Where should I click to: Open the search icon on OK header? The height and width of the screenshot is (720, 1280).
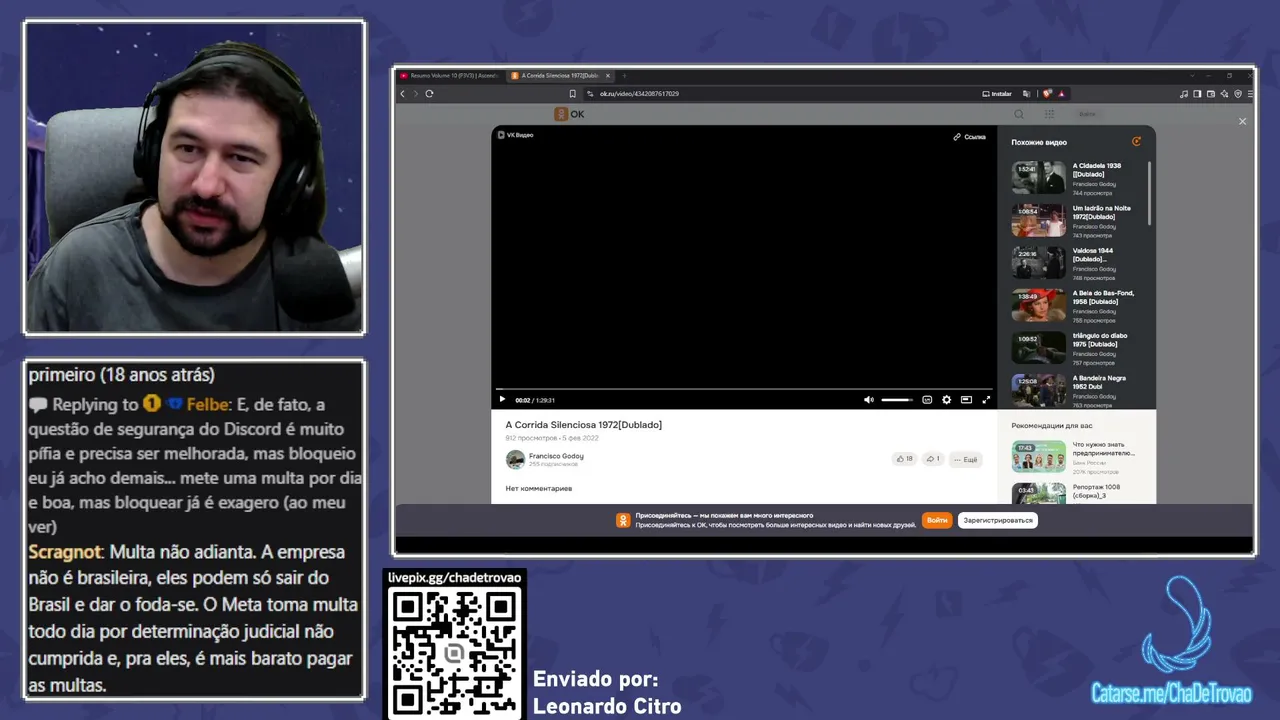[1019, 114]
